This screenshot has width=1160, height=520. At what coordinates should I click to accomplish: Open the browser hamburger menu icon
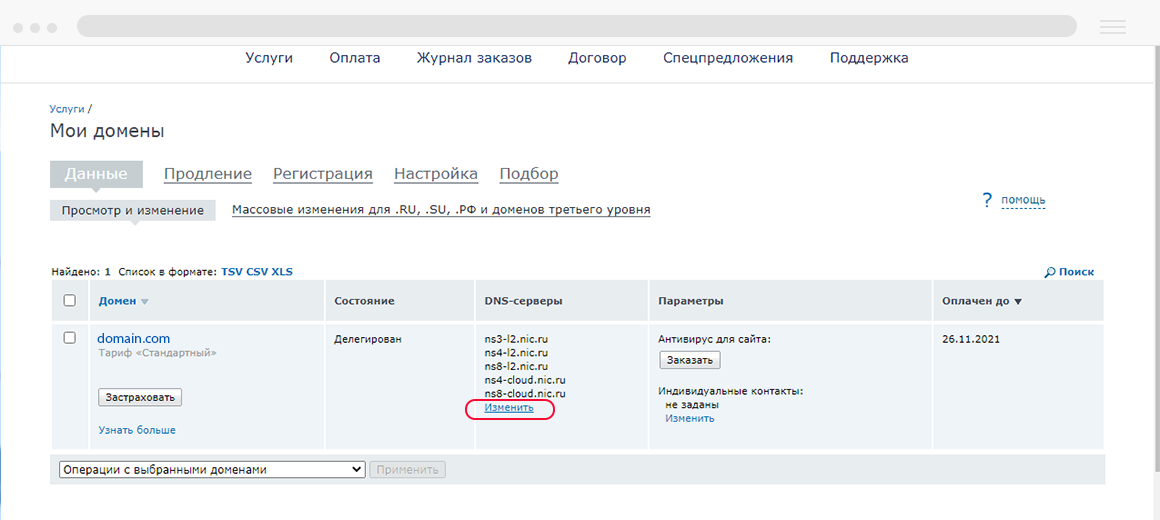tap(1113, 27)
